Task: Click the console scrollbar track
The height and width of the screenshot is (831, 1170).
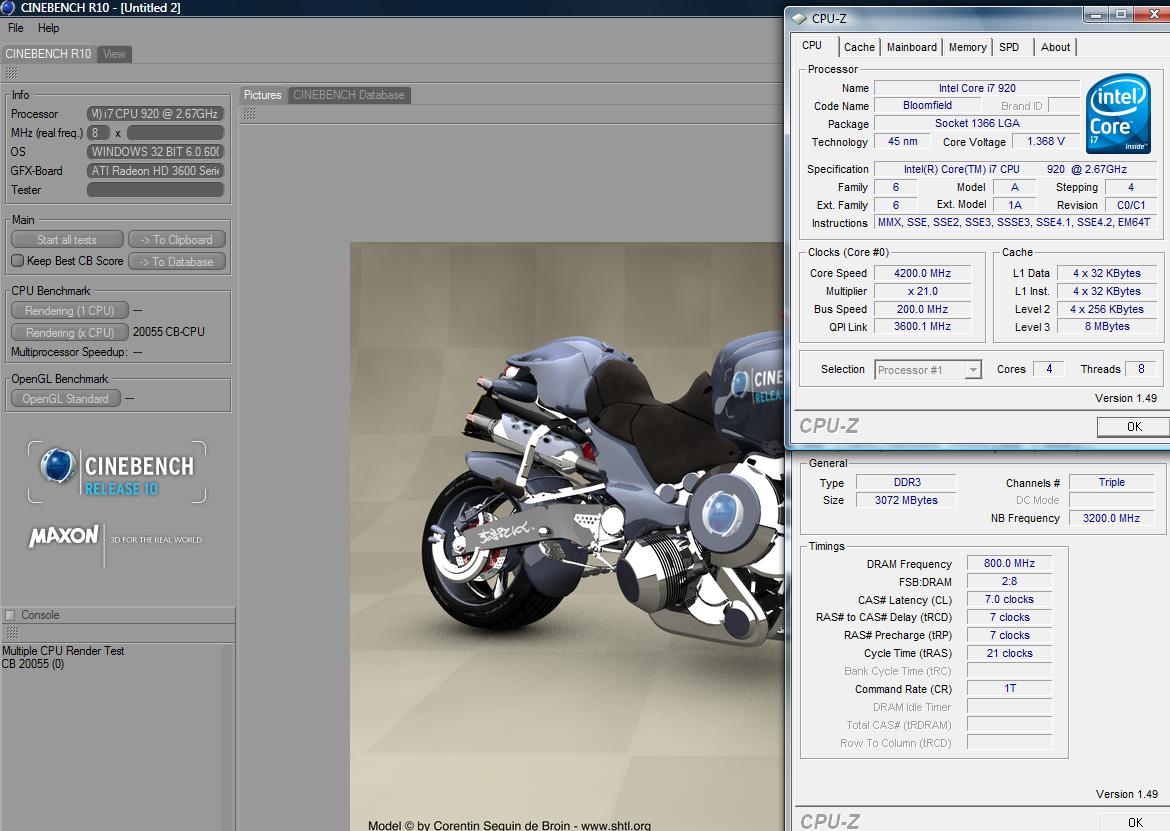Action: click(228, 736)
